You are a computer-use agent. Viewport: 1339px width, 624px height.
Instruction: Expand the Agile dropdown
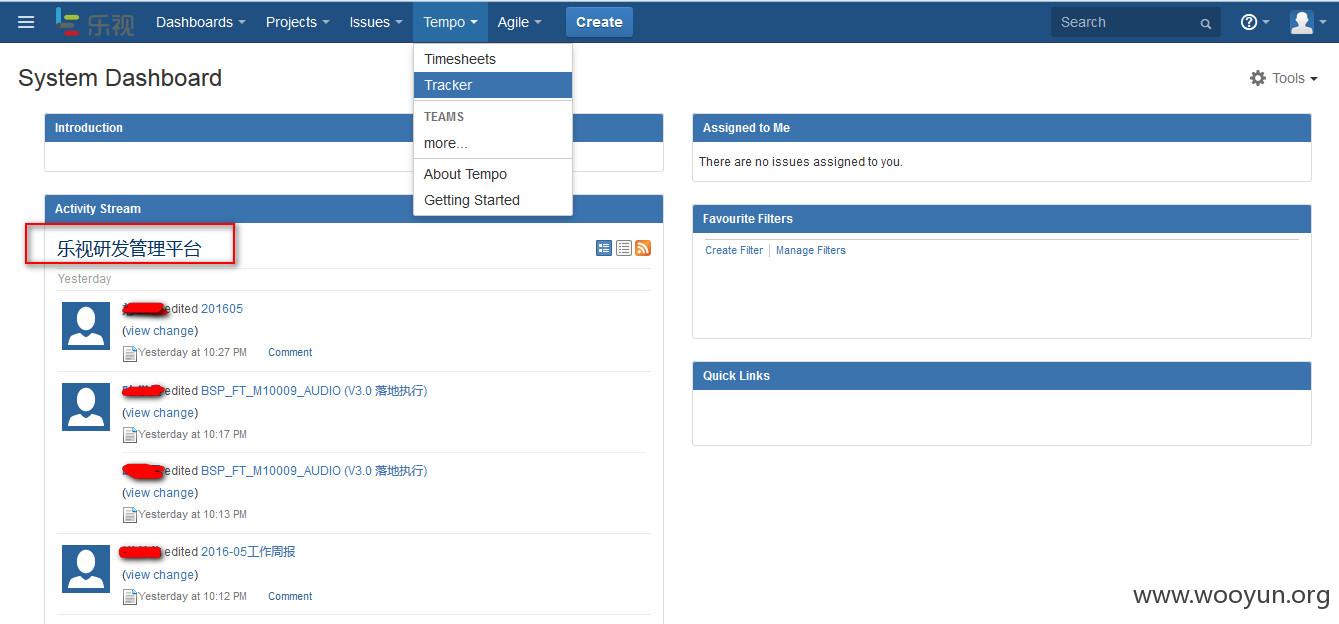[519, 22]
